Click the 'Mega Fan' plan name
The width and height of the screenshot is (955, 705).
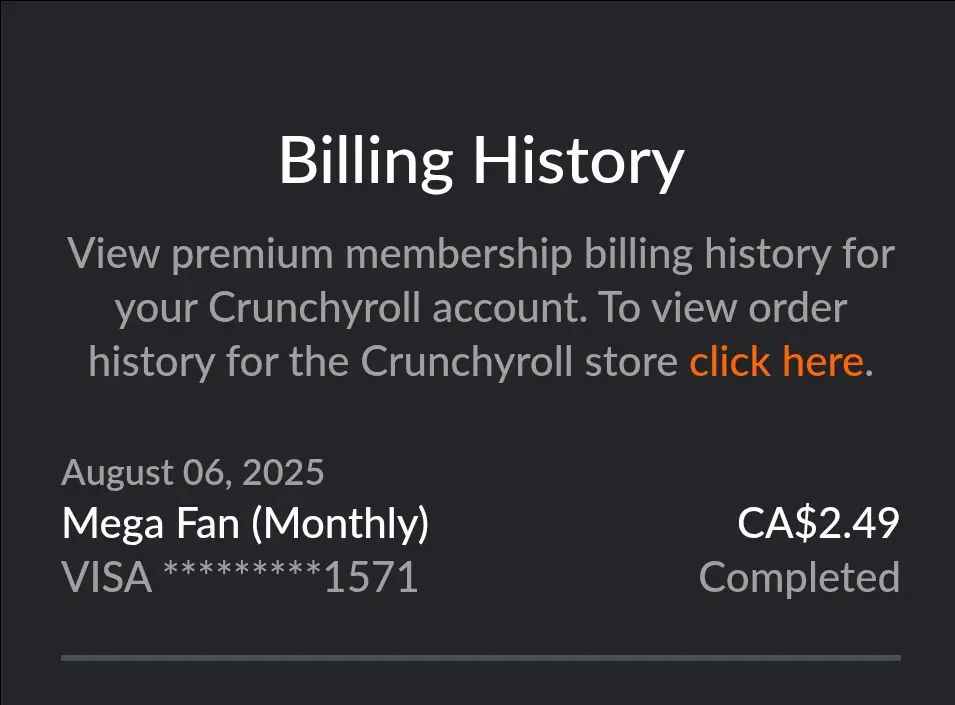tap(150, 524)
